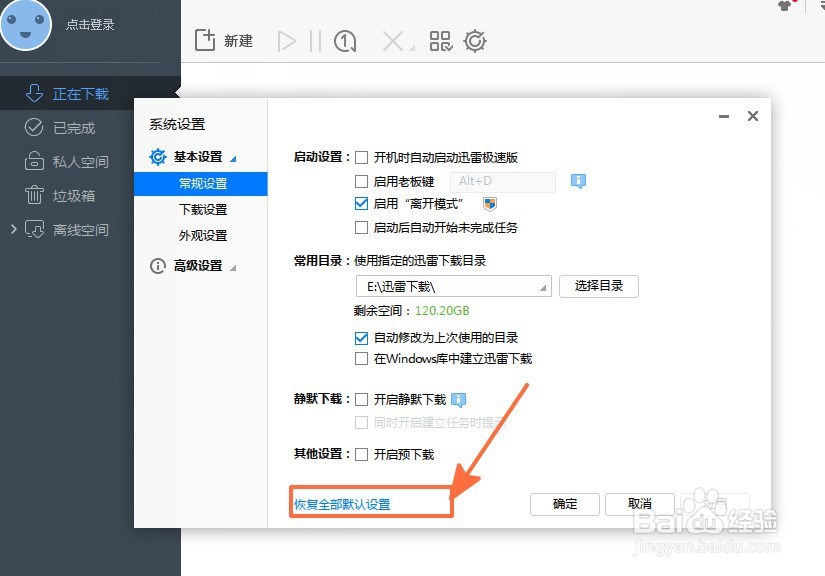This screenshot has height=576, width=825.
Task: Click the 已完成 checkmark icon
Action: [x=34, y=127]
